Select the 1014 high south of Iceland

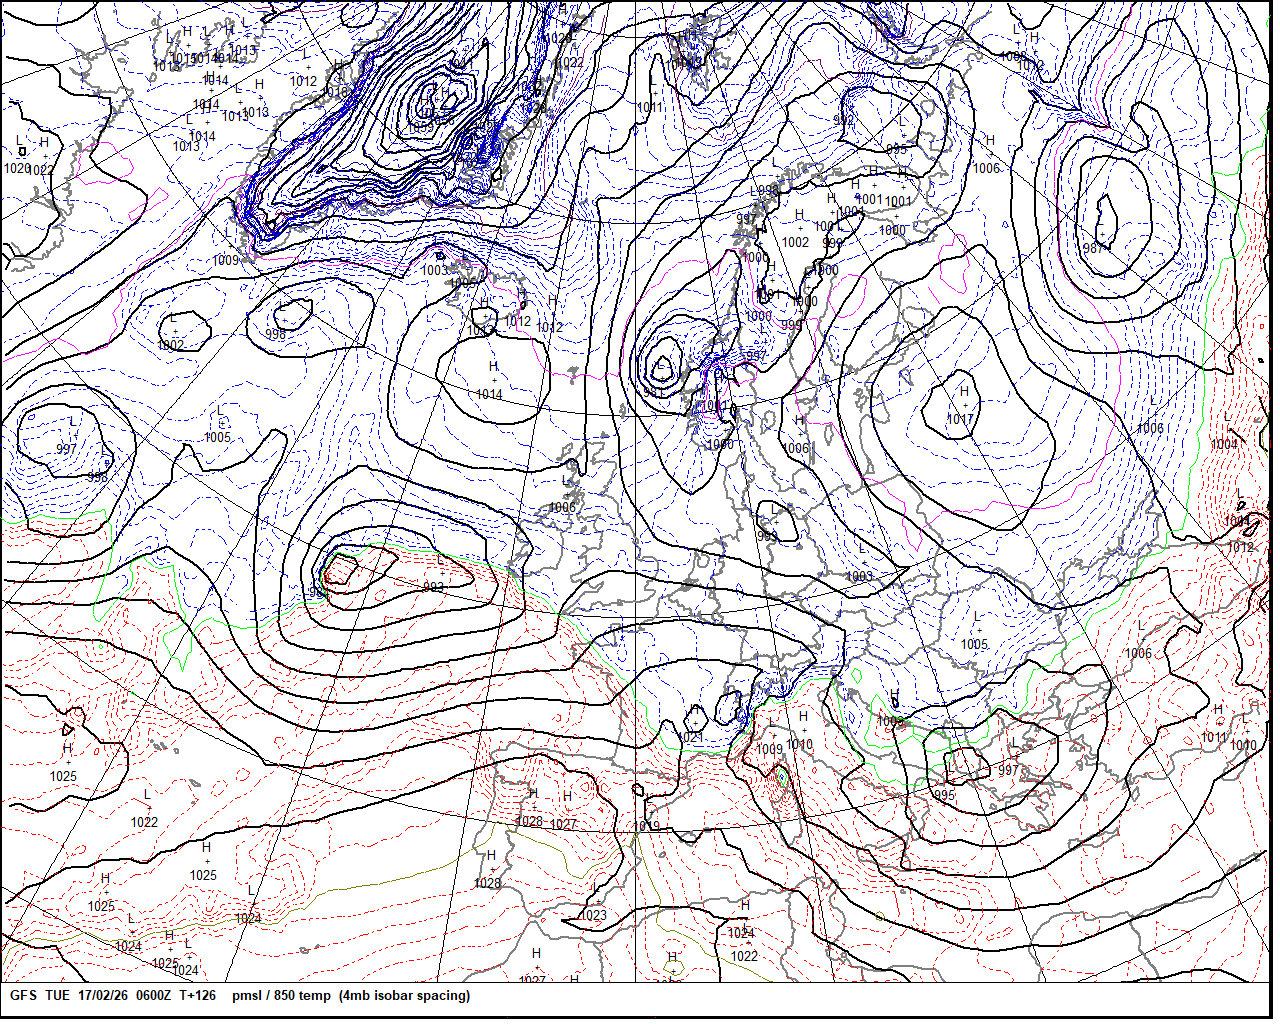(489, 395)
